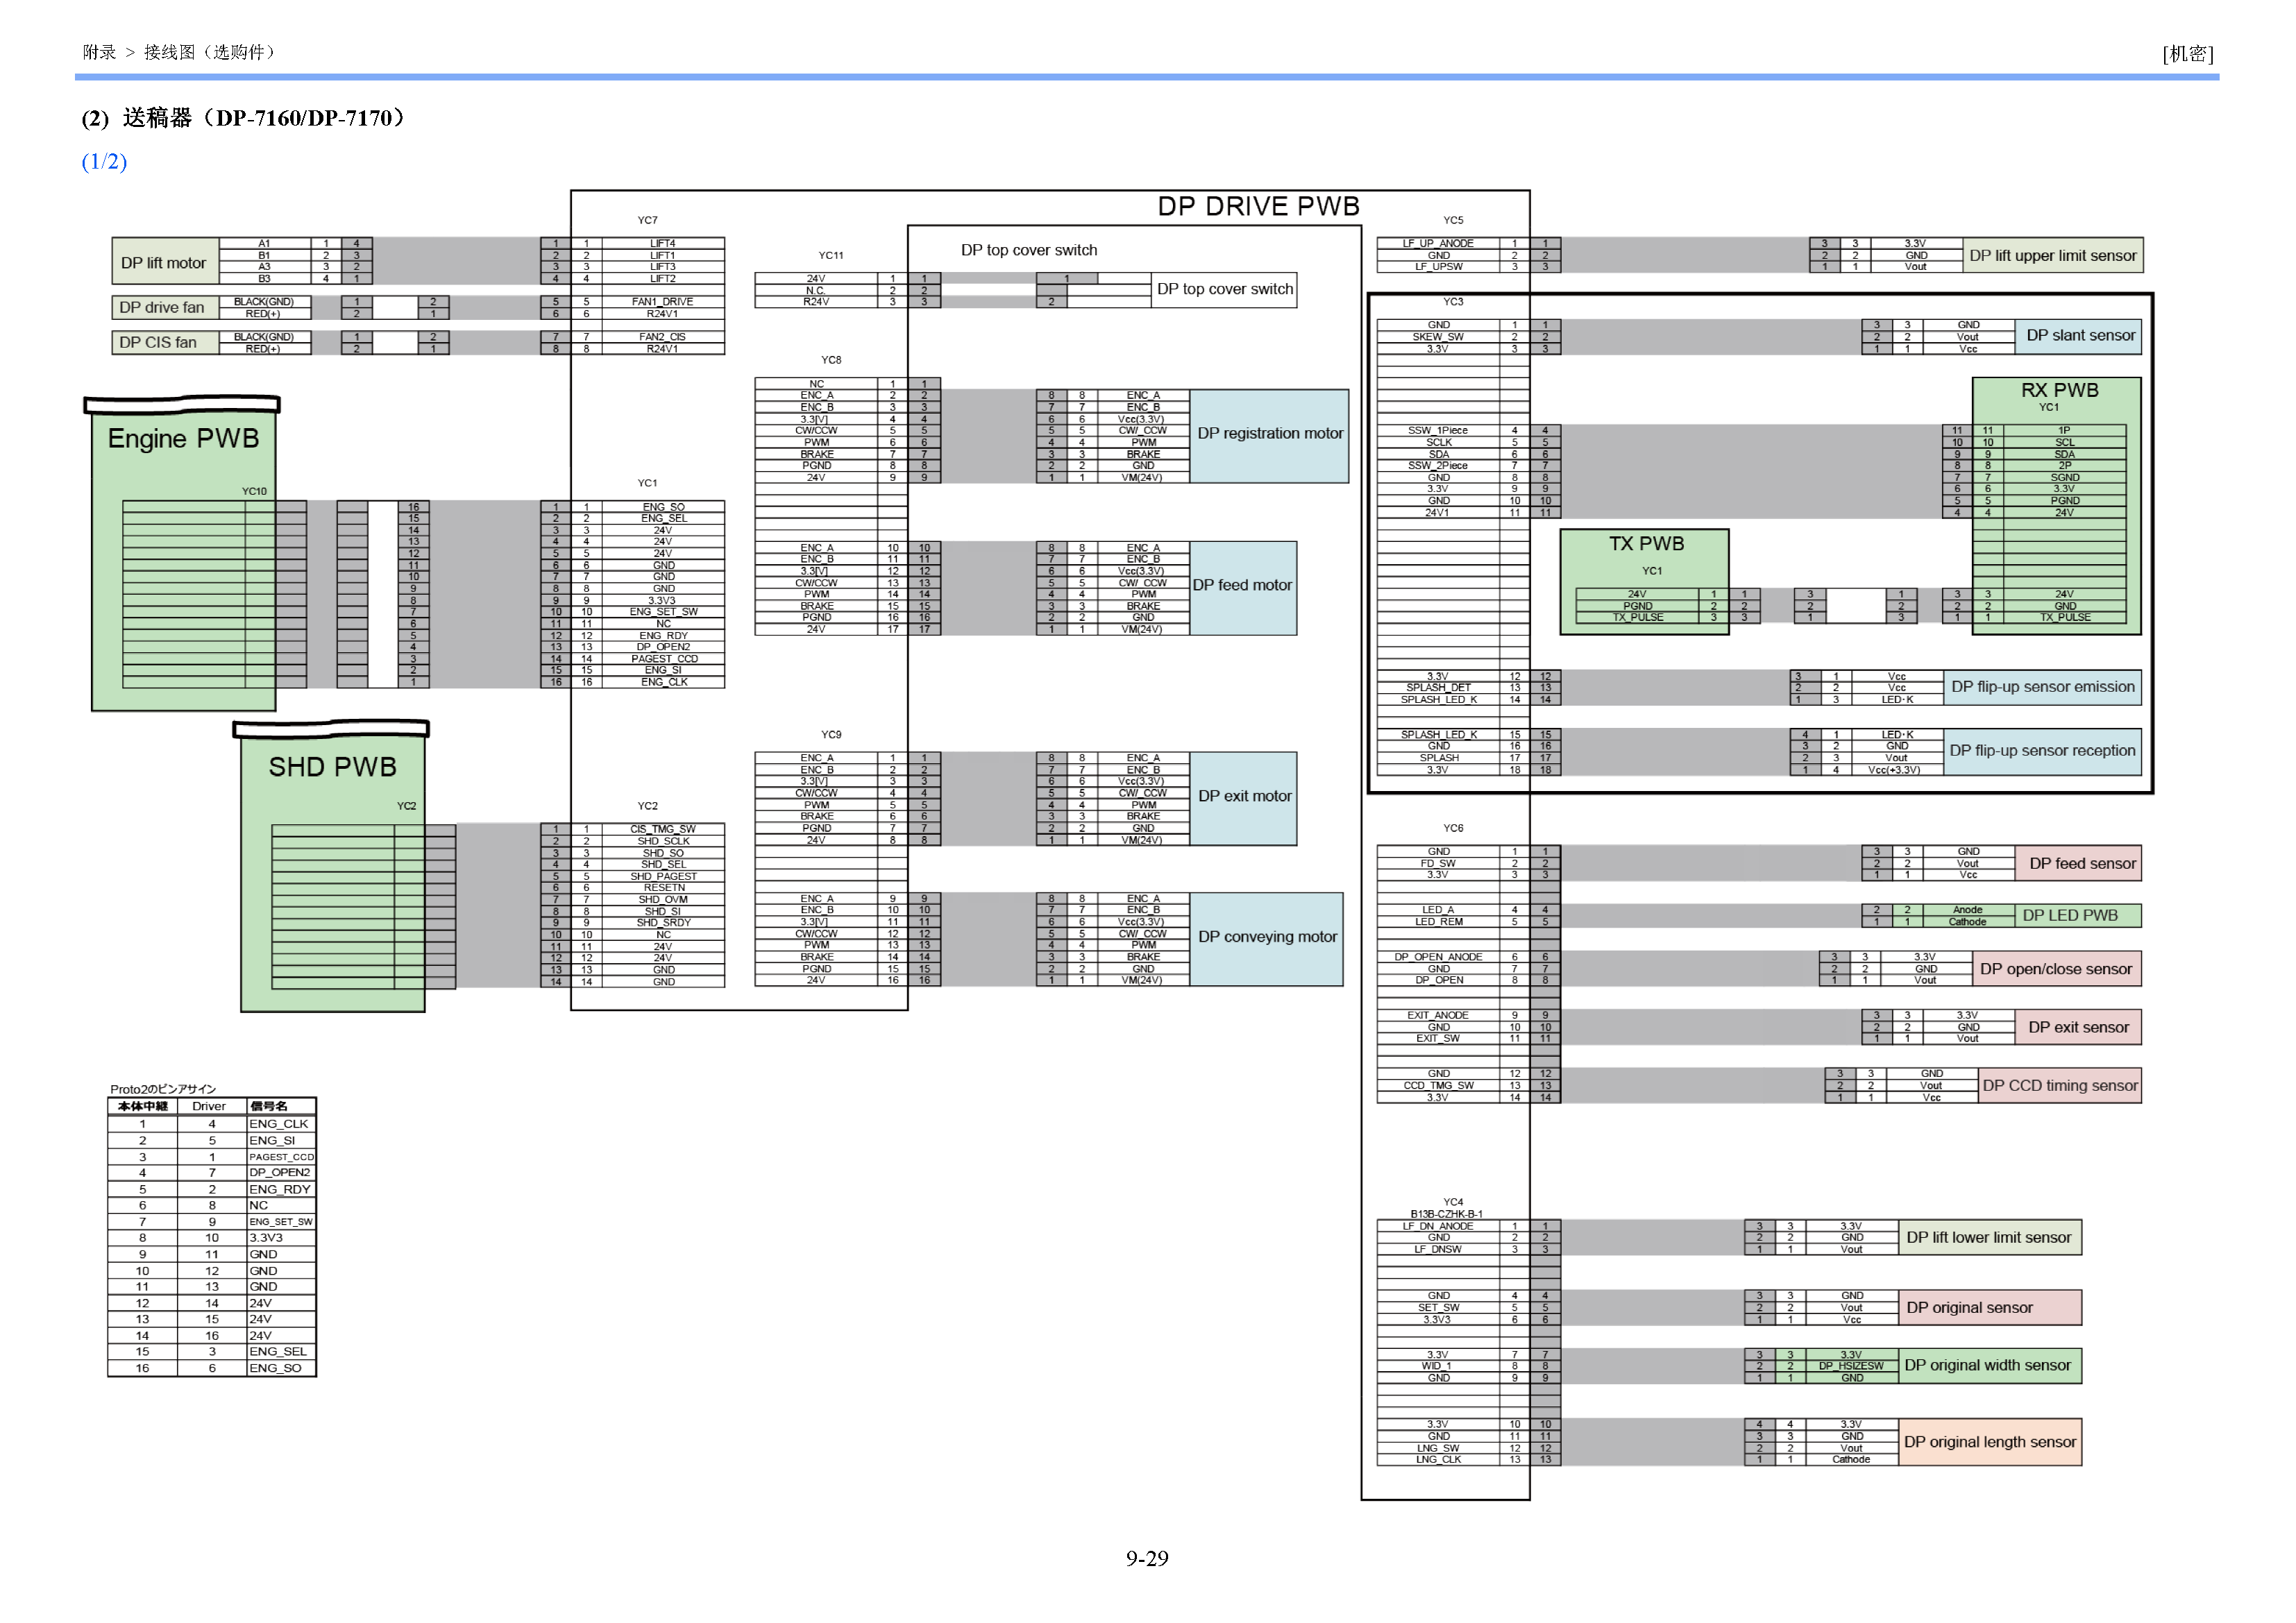Click the DP exit motor block
The height and width of the screenshot is (1623, 2296).
click(x=1243, y=798)
